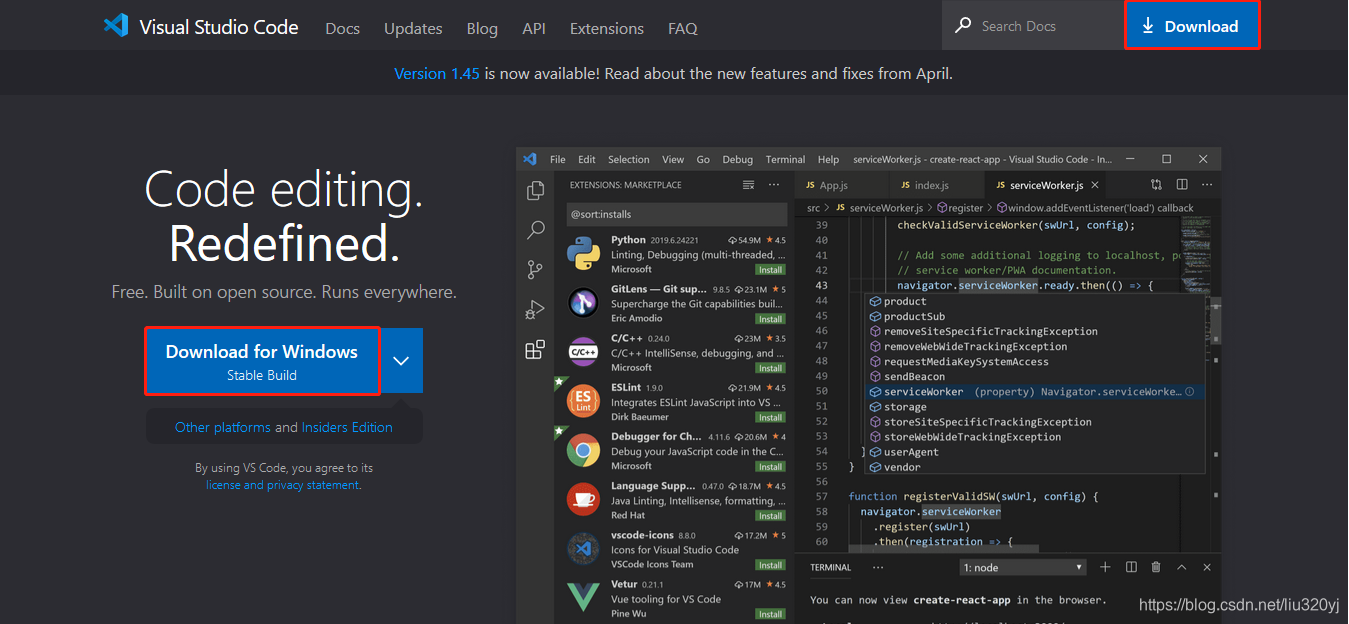
Task: Open the Version 1.45 link
Action: tap(437, 73)
